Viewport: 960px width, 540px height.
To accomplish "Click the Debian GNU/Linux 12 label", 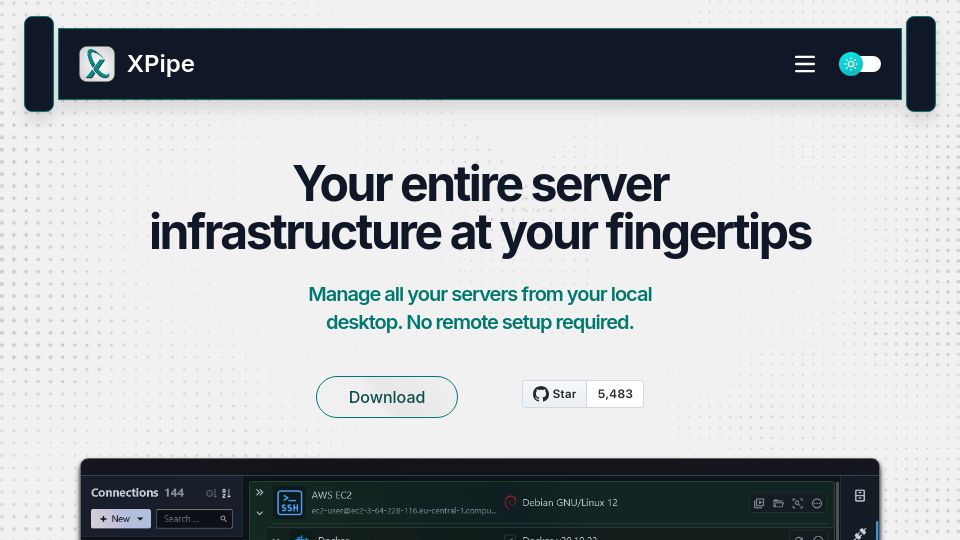I will coord(569,503).
